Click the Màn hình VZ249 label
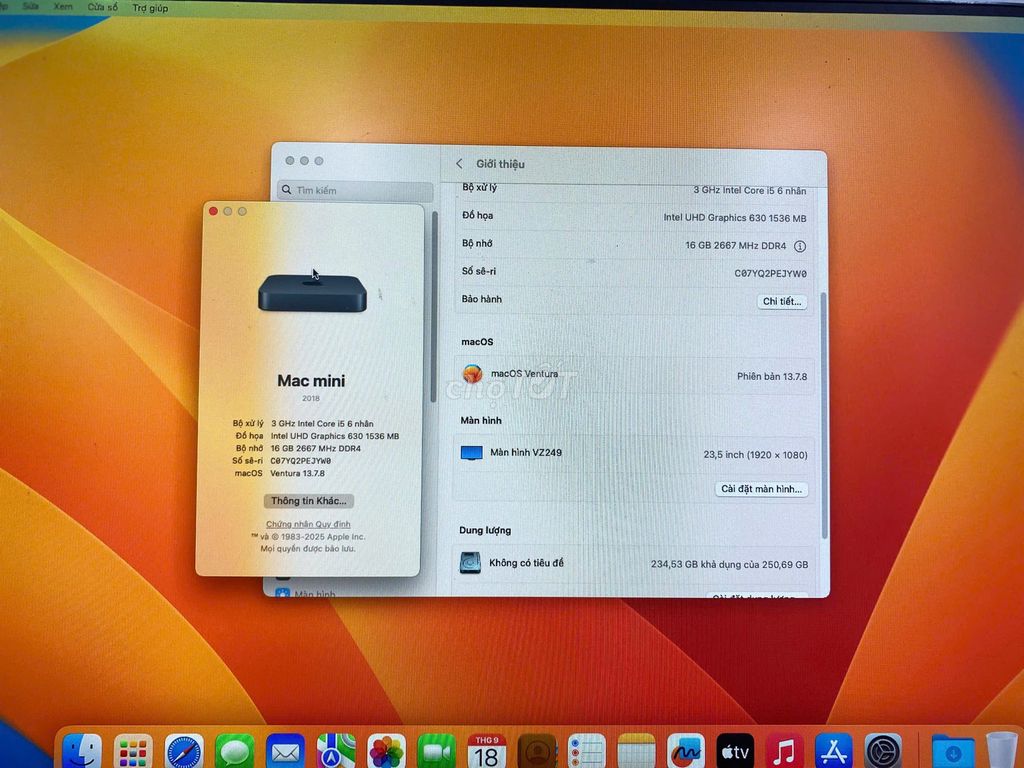The width and height of the screenshot is (1024, 768). (x=526, y=453)
